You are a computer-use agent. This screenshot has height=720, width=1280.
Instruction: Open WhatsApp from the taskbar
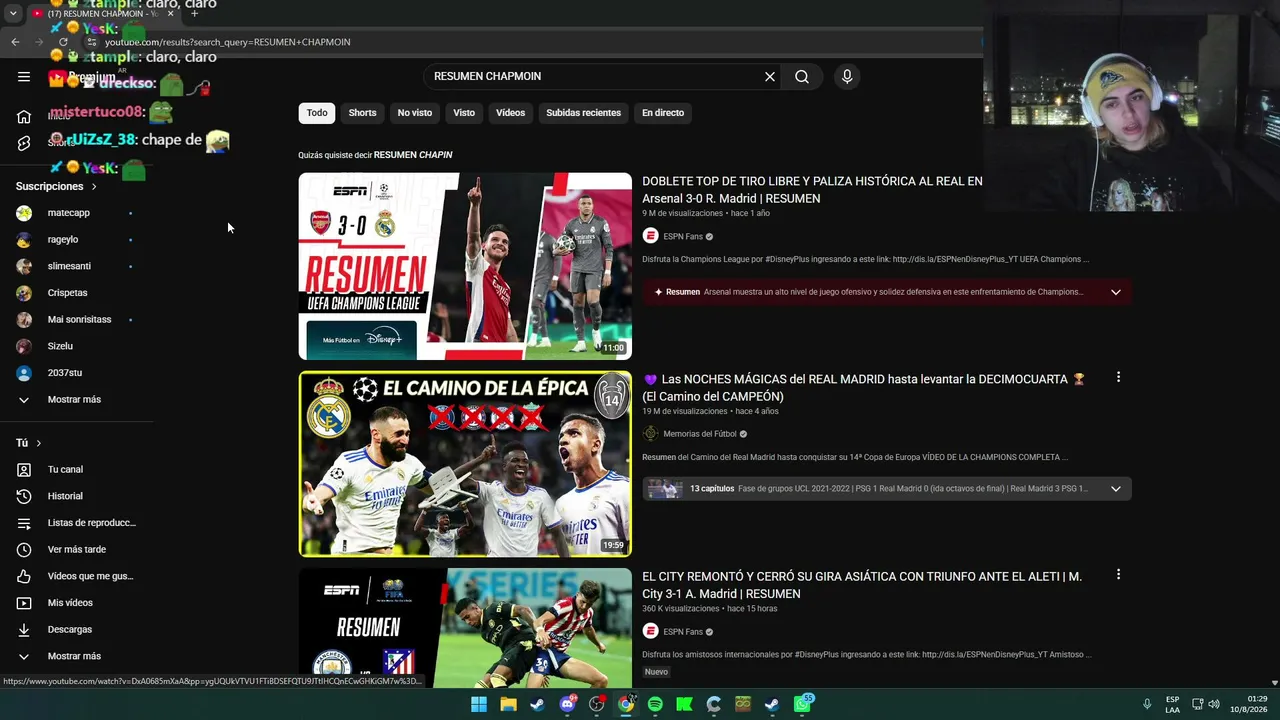[802, 704]
